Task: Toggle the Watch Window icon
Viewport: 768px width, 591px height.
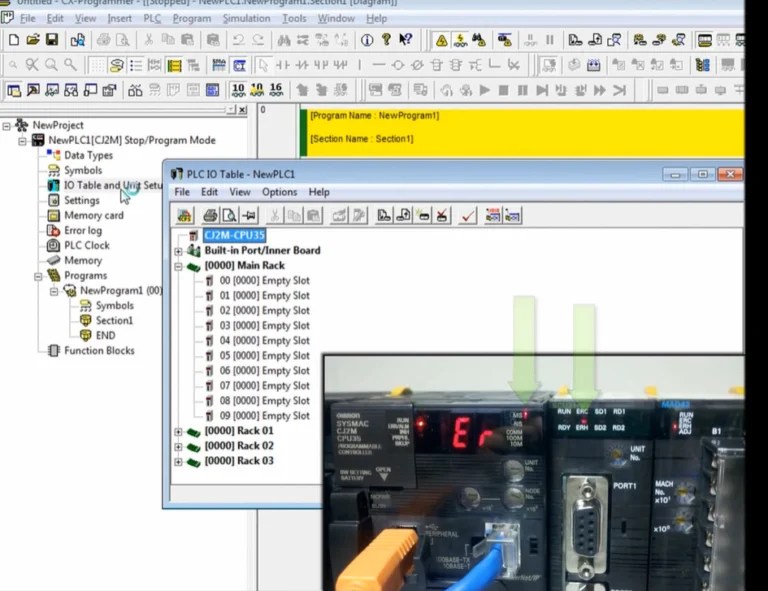Action: coord(52,90)
